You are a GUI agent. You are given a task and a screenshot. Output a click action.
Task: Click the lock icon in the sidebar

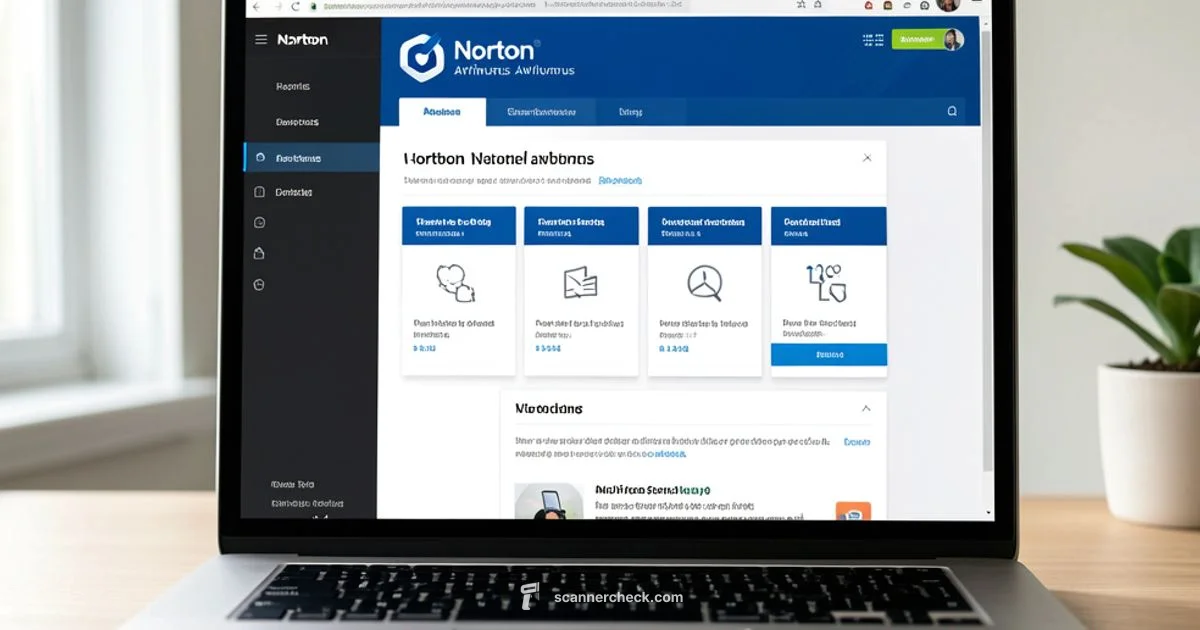[x=259, y=253]
